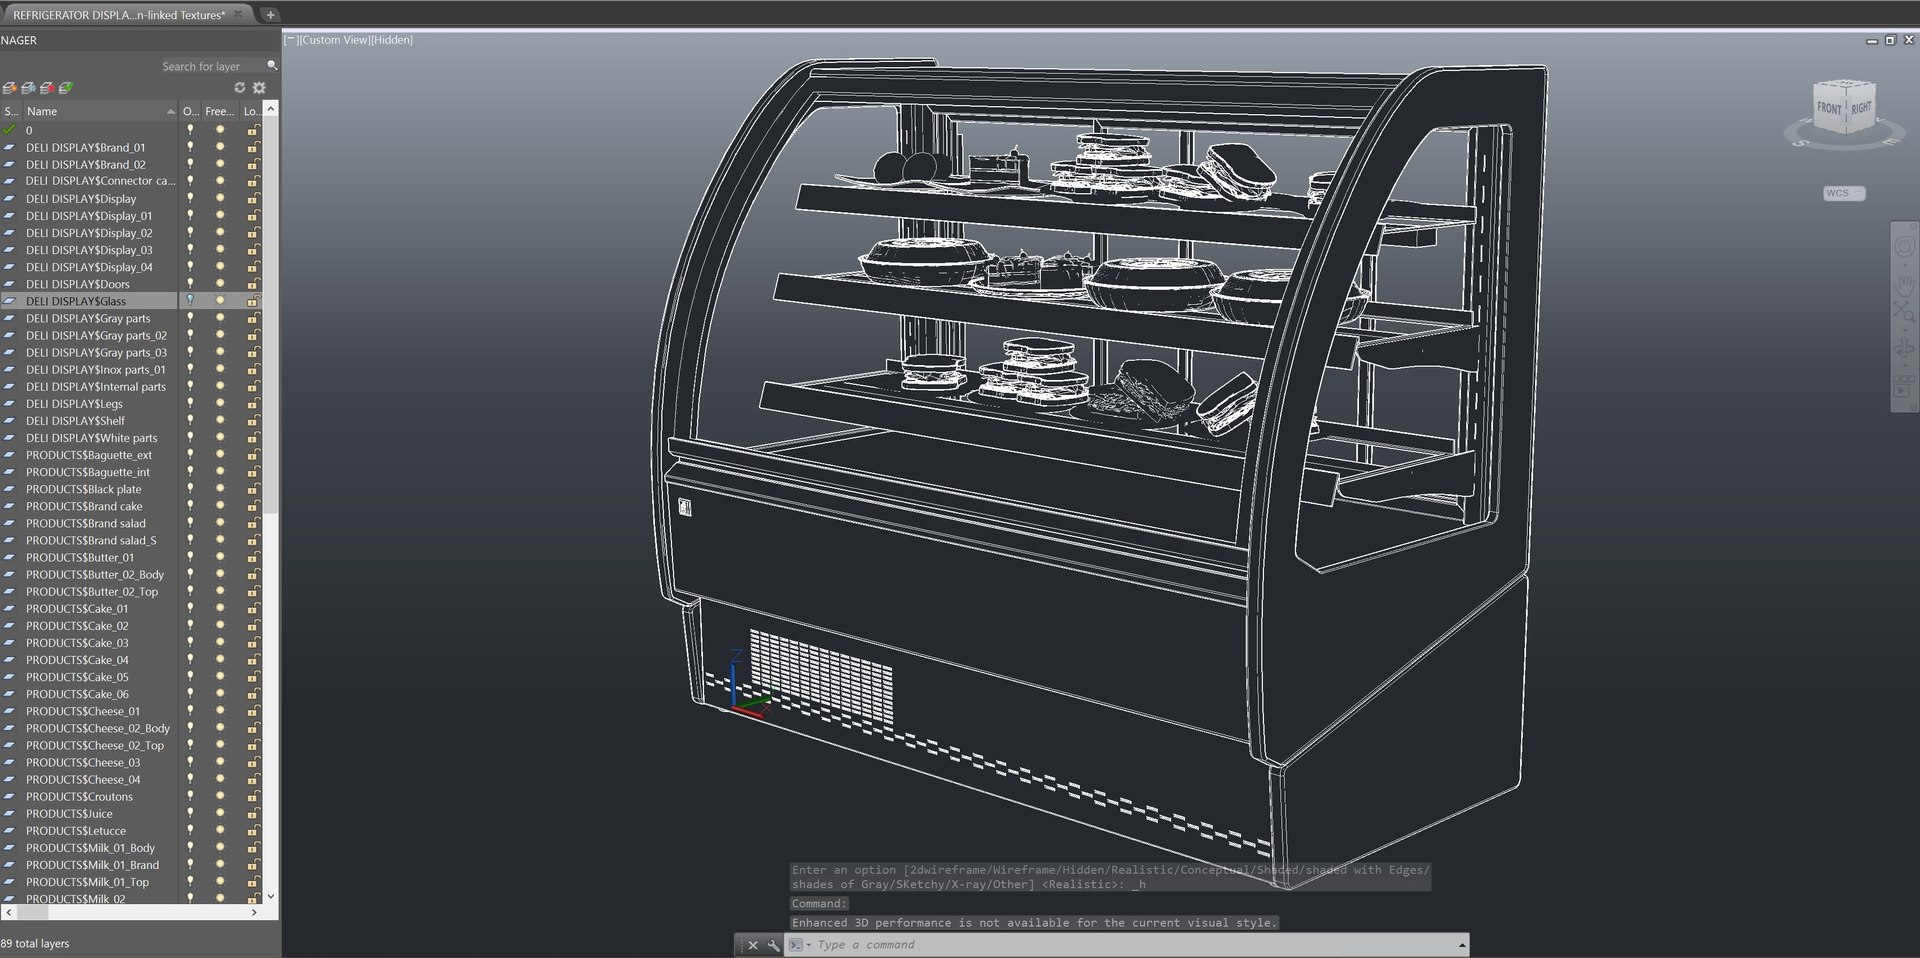Select the Zoom Extents tool
The width and height of the screenshot is (1920, 958).
1903,314
